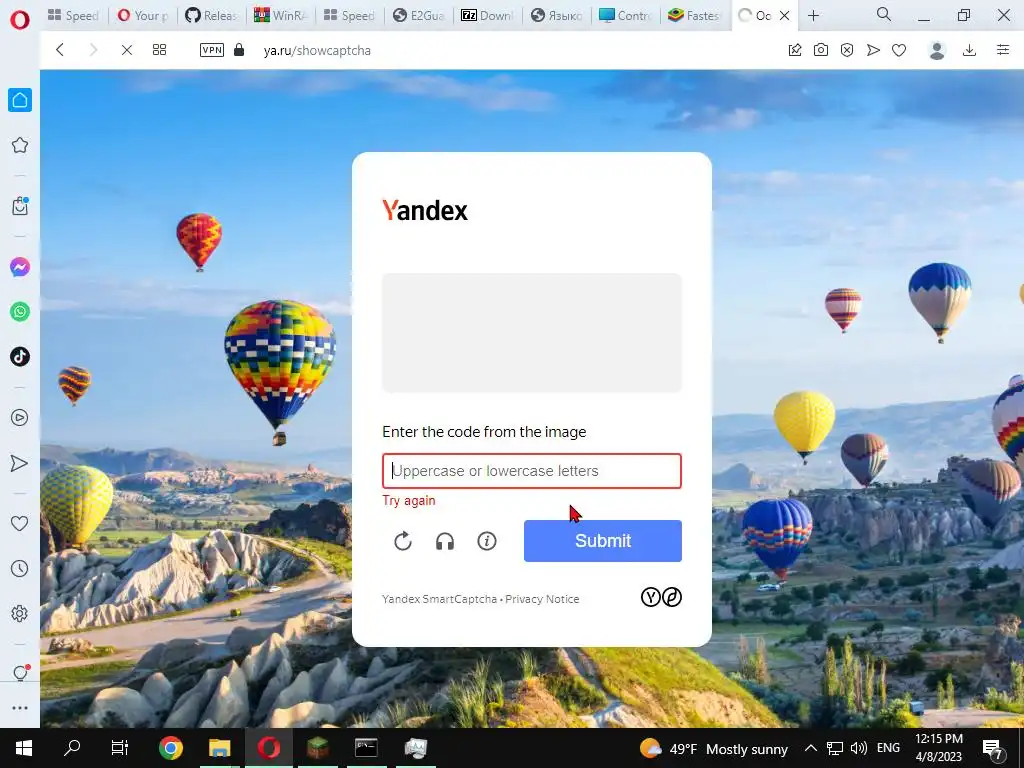Open sidebar home start page icon

click(20, 100)
